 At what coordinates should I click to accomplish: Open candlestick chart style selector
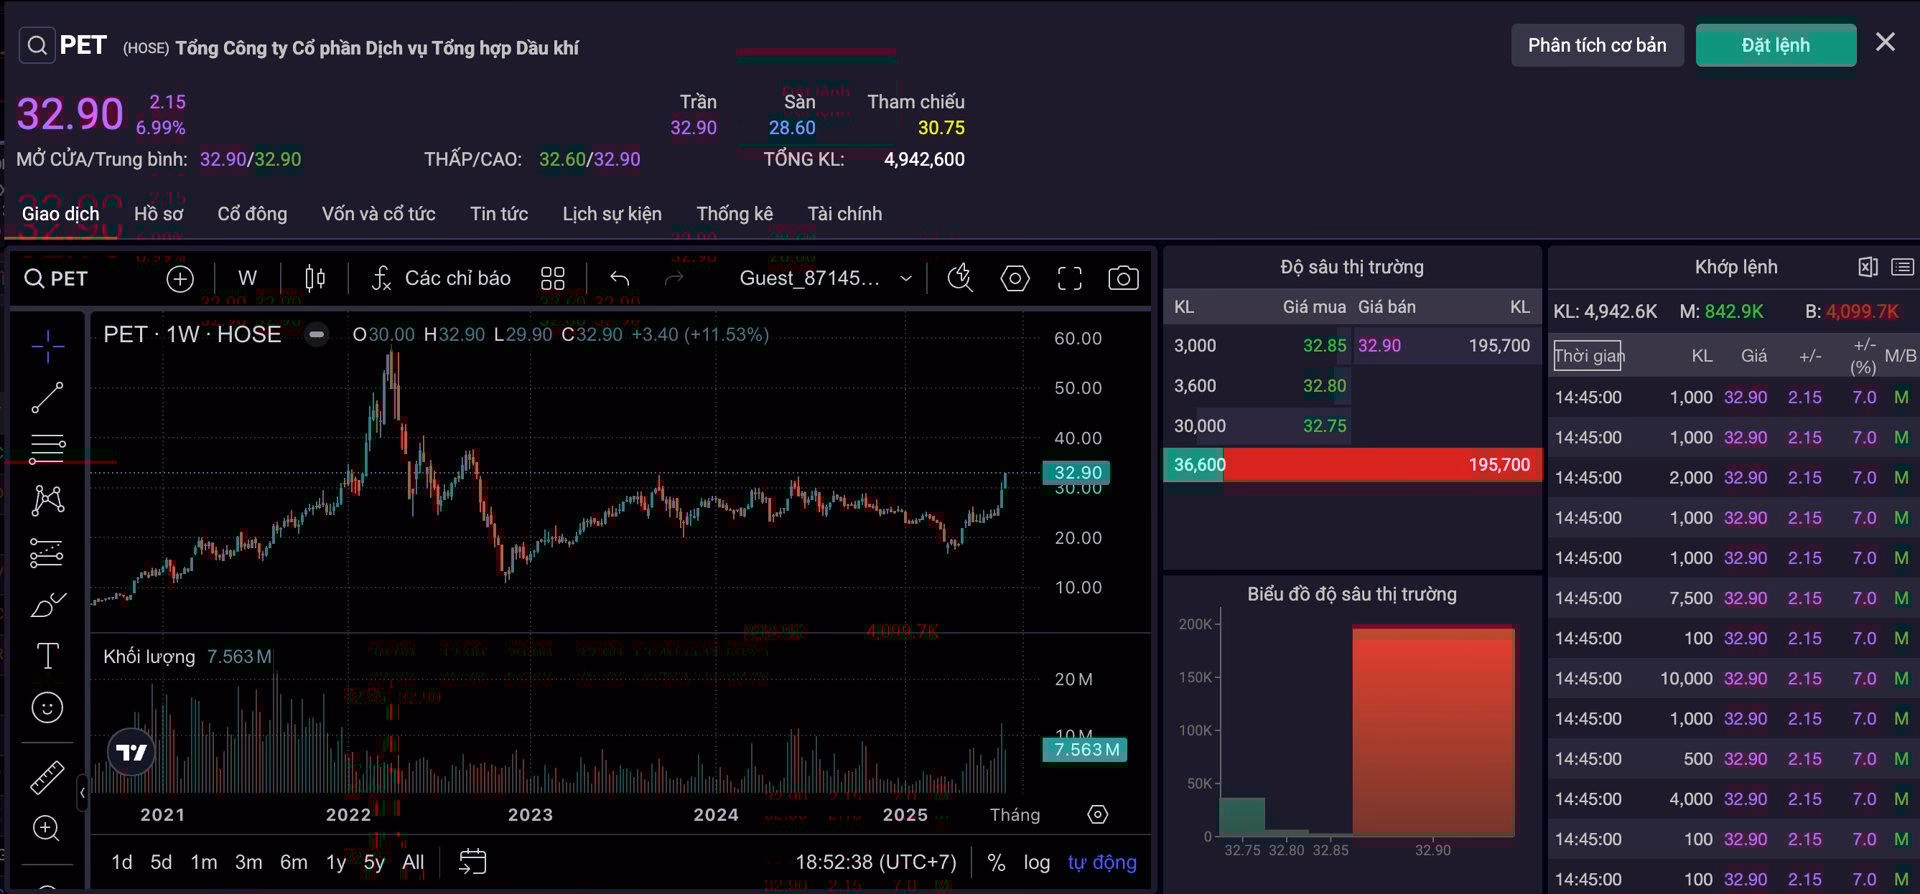click(315, 279)
